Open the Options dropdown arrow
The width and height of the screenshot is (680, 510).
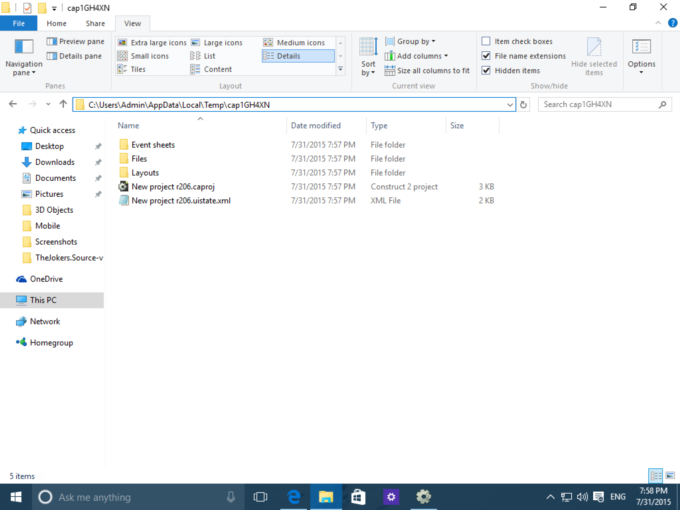tap(641, 73)
